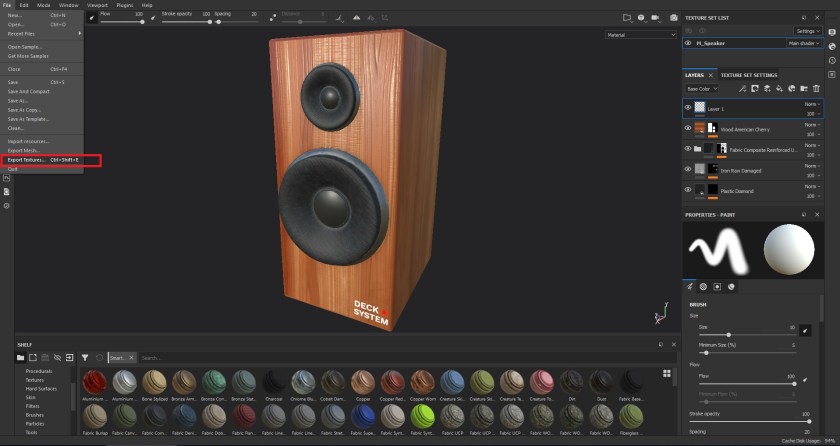Toggle shelf grid view icon

click(667, 373)
